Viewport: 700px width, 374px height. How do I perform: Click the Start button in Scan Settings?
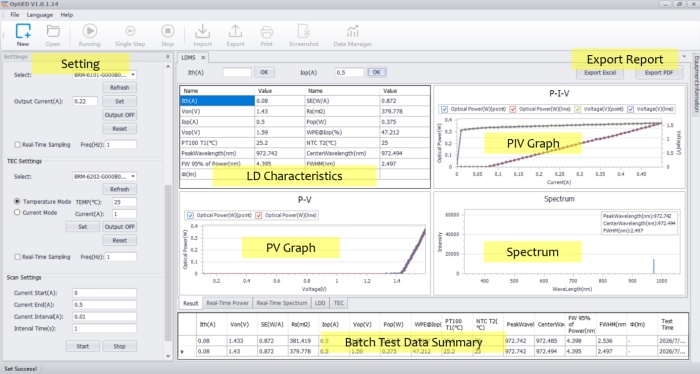tap(83, 346)
